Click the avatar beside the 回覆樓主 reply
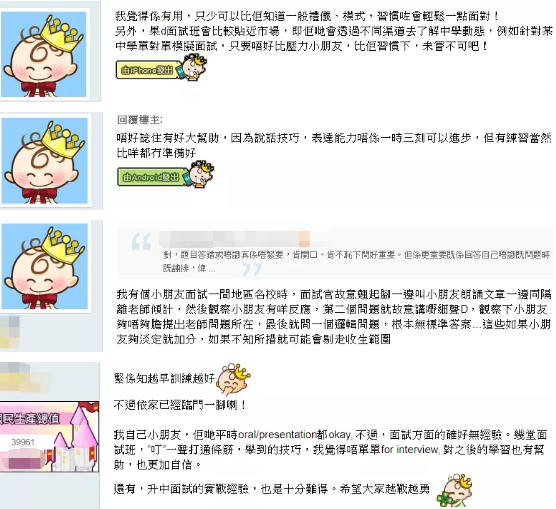Viewport: 556px width, 509px height. (x=45, y=161)
